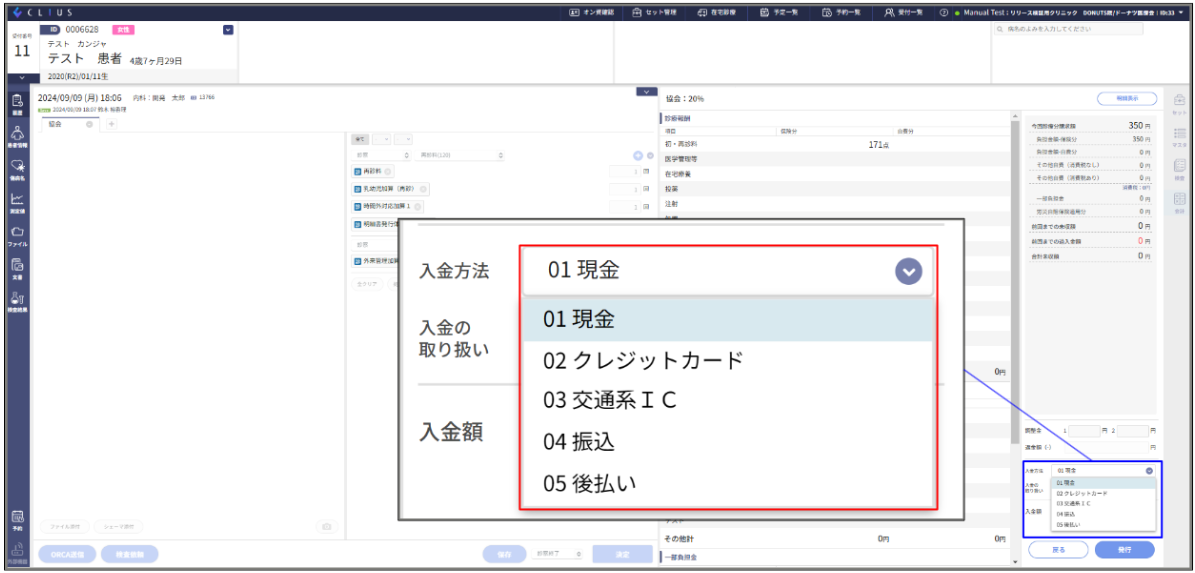Focus the 病名 search field
This screenshot has height=573, width=1195.
tap(1068, 29)
